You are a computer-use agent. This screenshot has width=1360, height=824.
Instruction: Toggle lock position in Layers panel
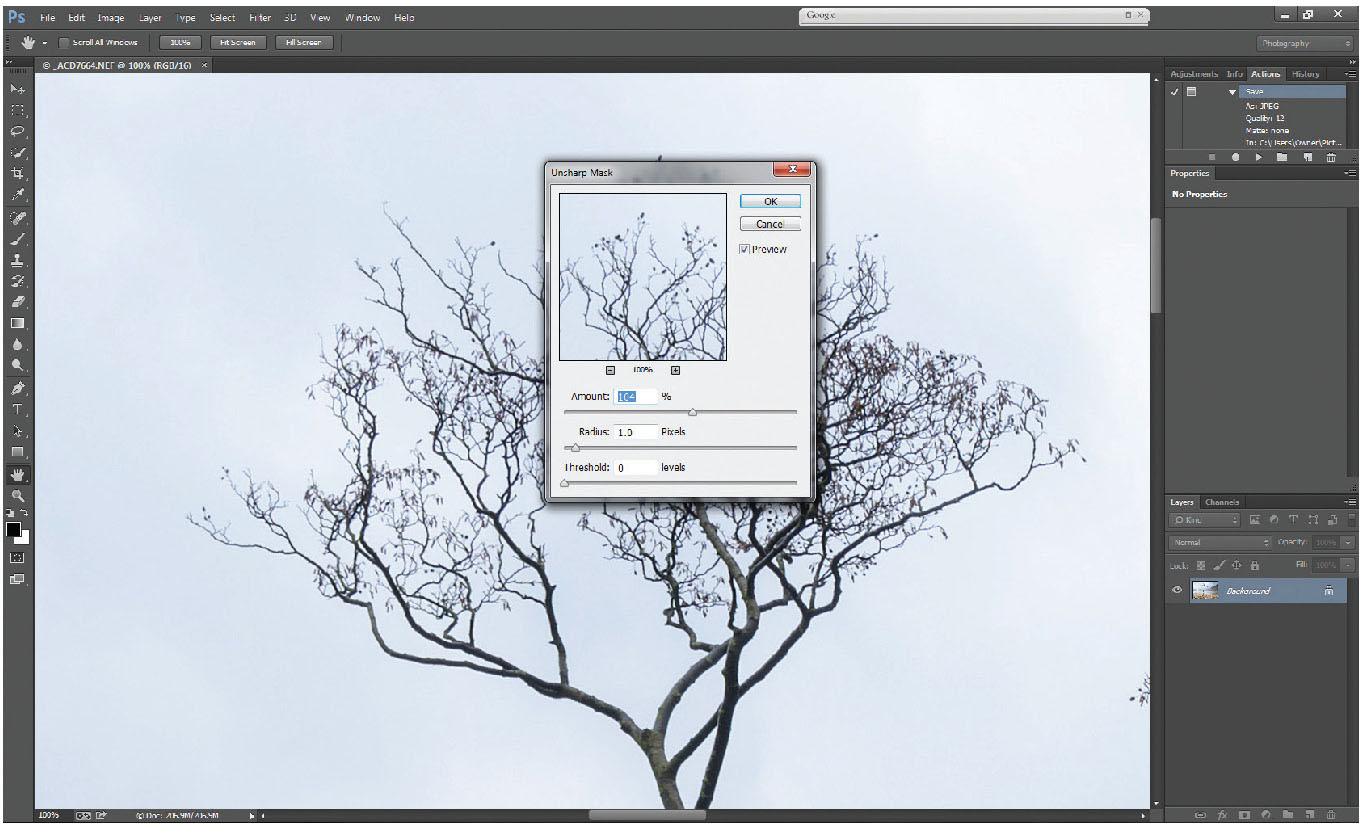[x=1237, y=566]
